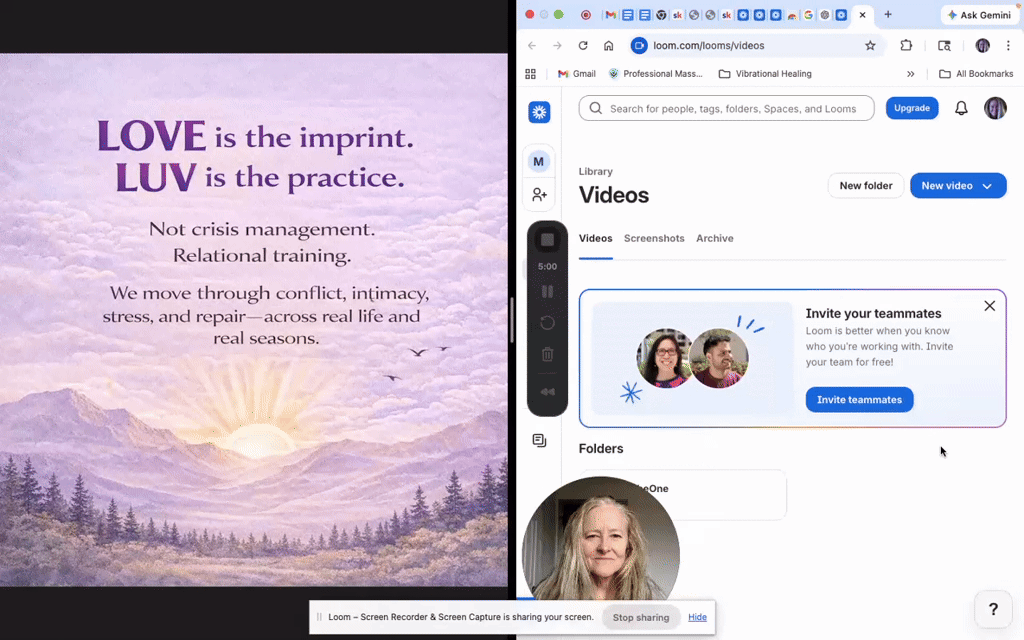Switch to the Screenshots tab

click(654, 238)
